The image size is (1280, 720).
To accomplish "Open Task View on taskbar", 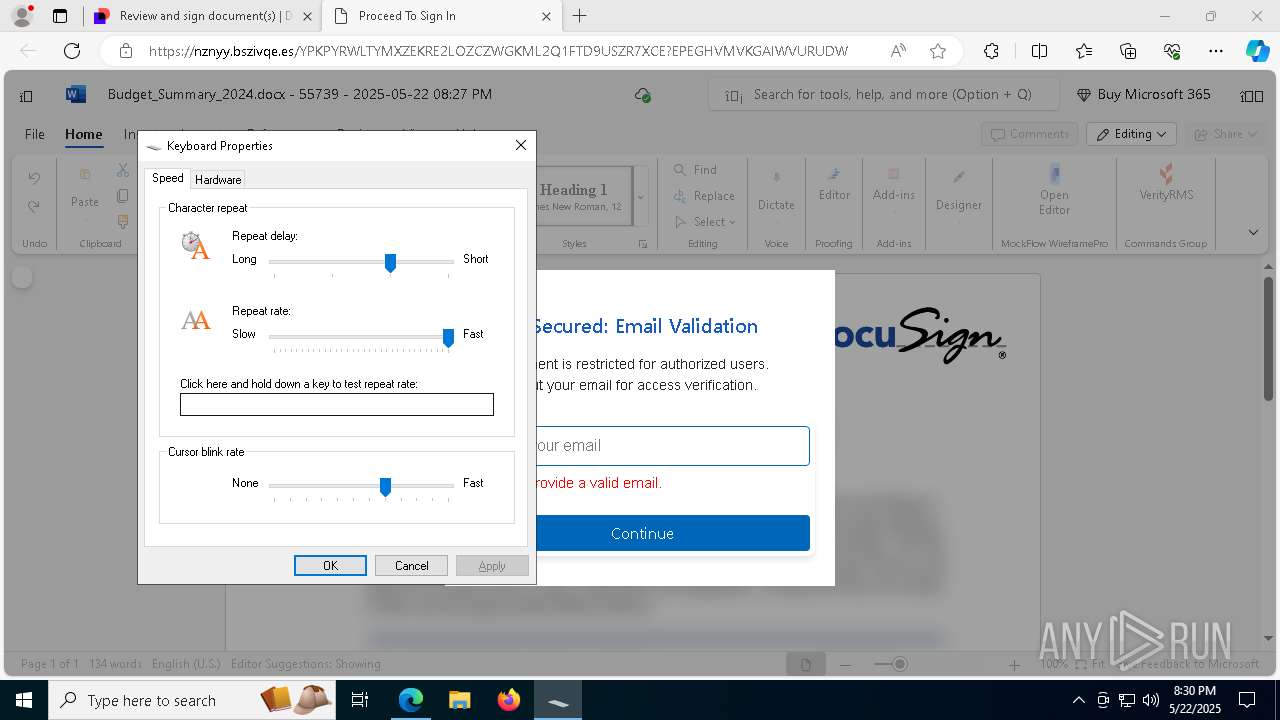I will point(360,700).
